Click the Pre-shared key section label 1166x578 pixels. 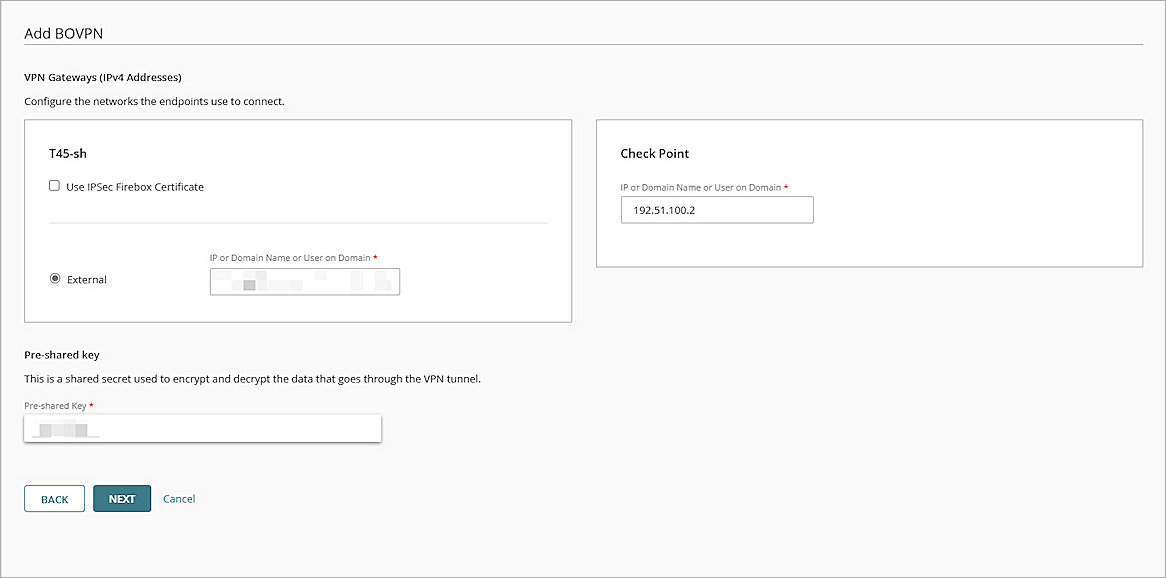[x=59, y=354]
